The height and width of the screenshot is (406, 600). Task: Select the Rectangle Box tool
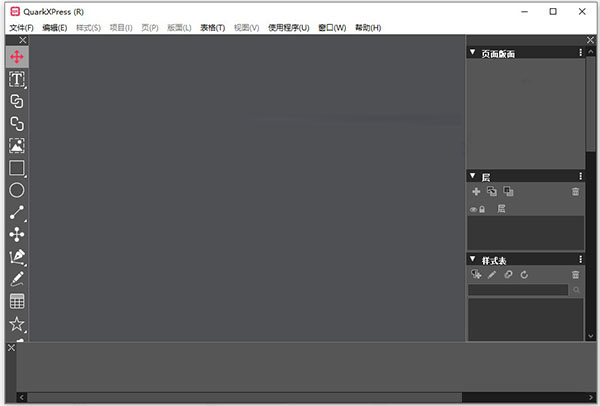pos(17,168)
